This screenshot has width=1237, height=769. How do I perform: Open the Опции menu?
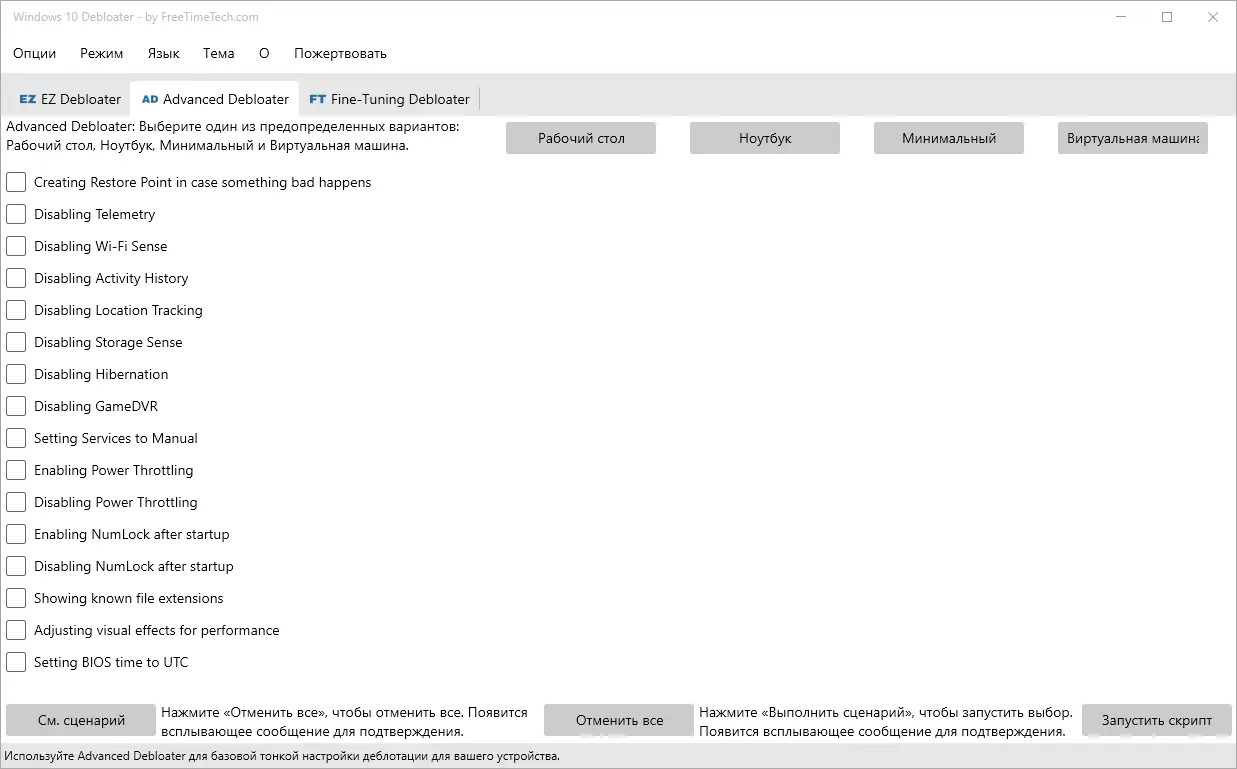pyautogui.click(x=35, y=53)
